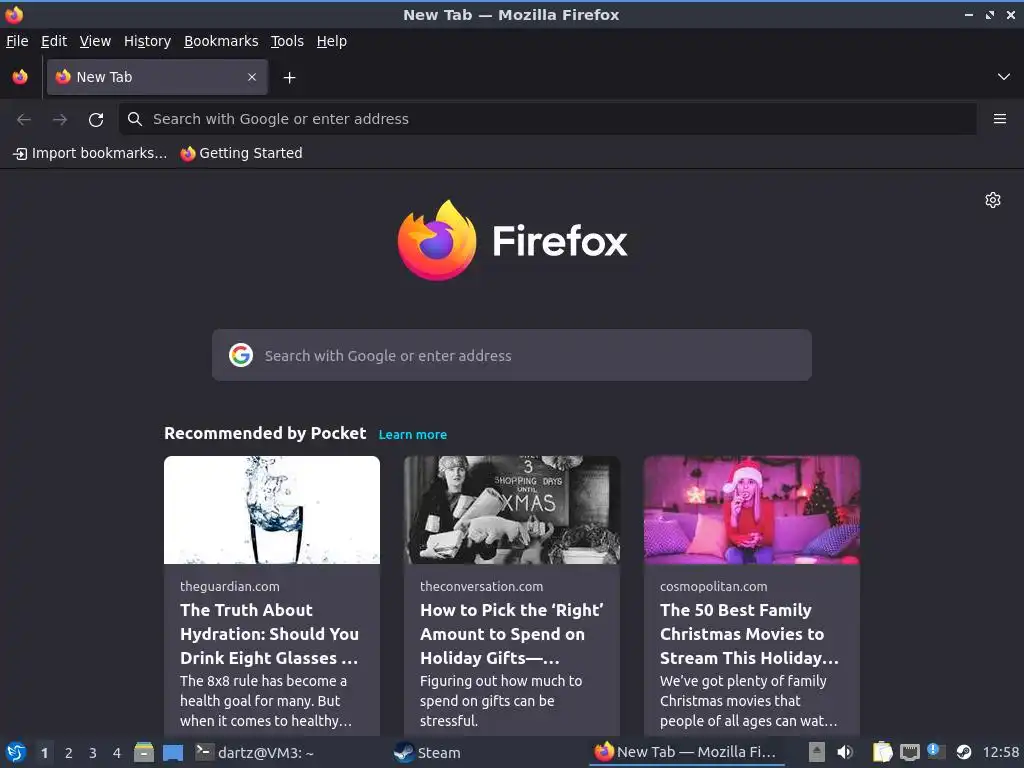
Task: Maximize the Firefox window
Action: pyautogui.click(x=990, y=14)
